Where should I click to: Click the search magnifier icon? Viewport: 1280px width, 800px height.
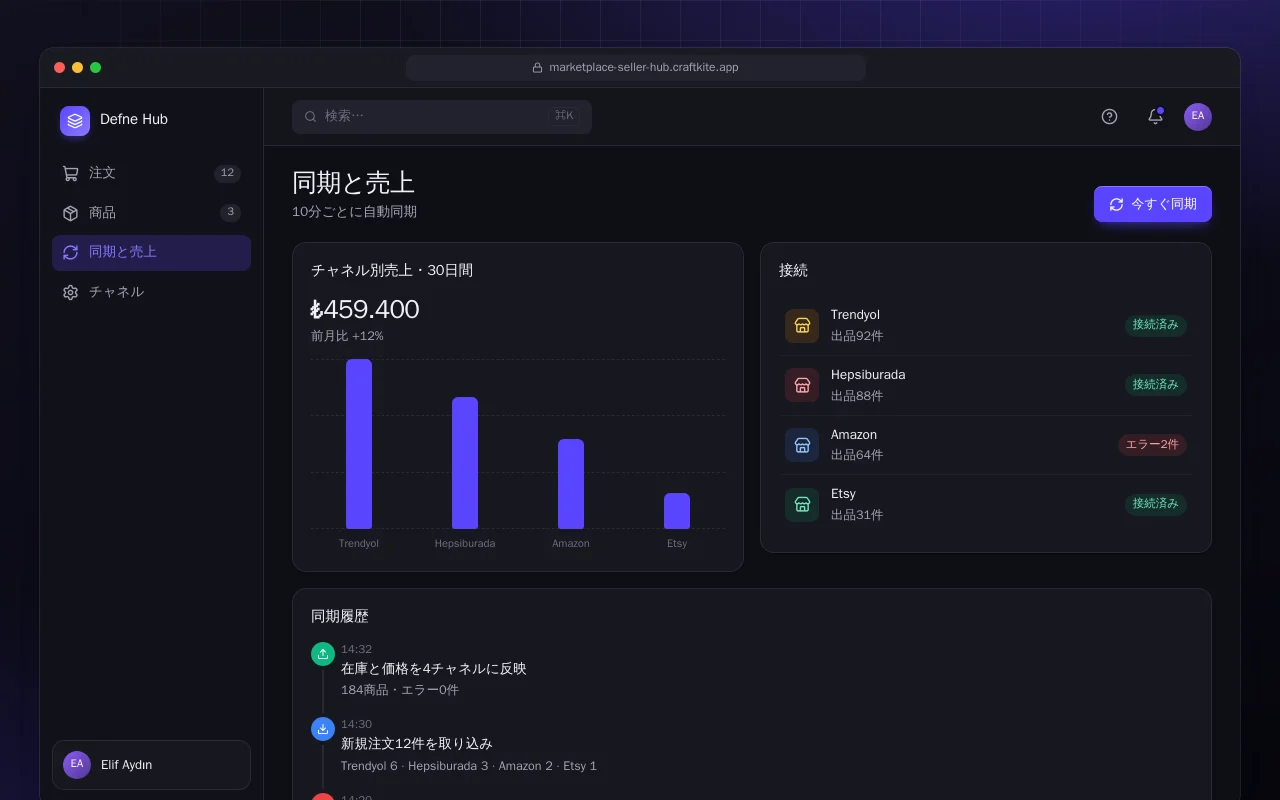[x=311, y=116]
